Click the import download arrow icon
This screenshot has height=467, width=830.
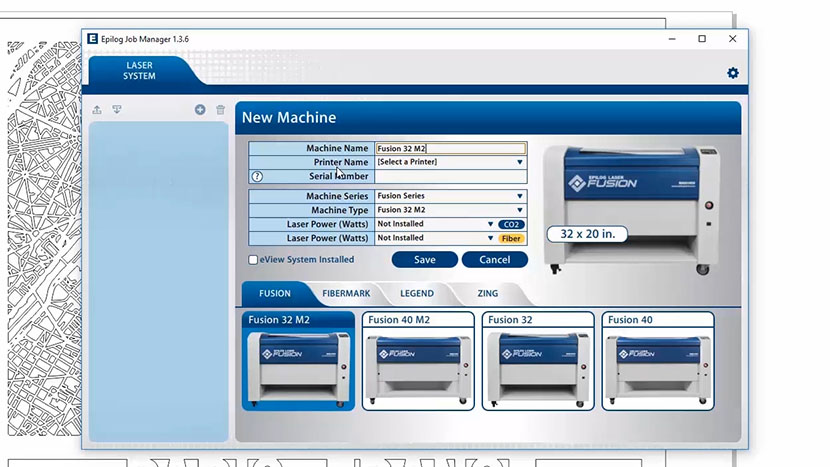pos(117,110)
